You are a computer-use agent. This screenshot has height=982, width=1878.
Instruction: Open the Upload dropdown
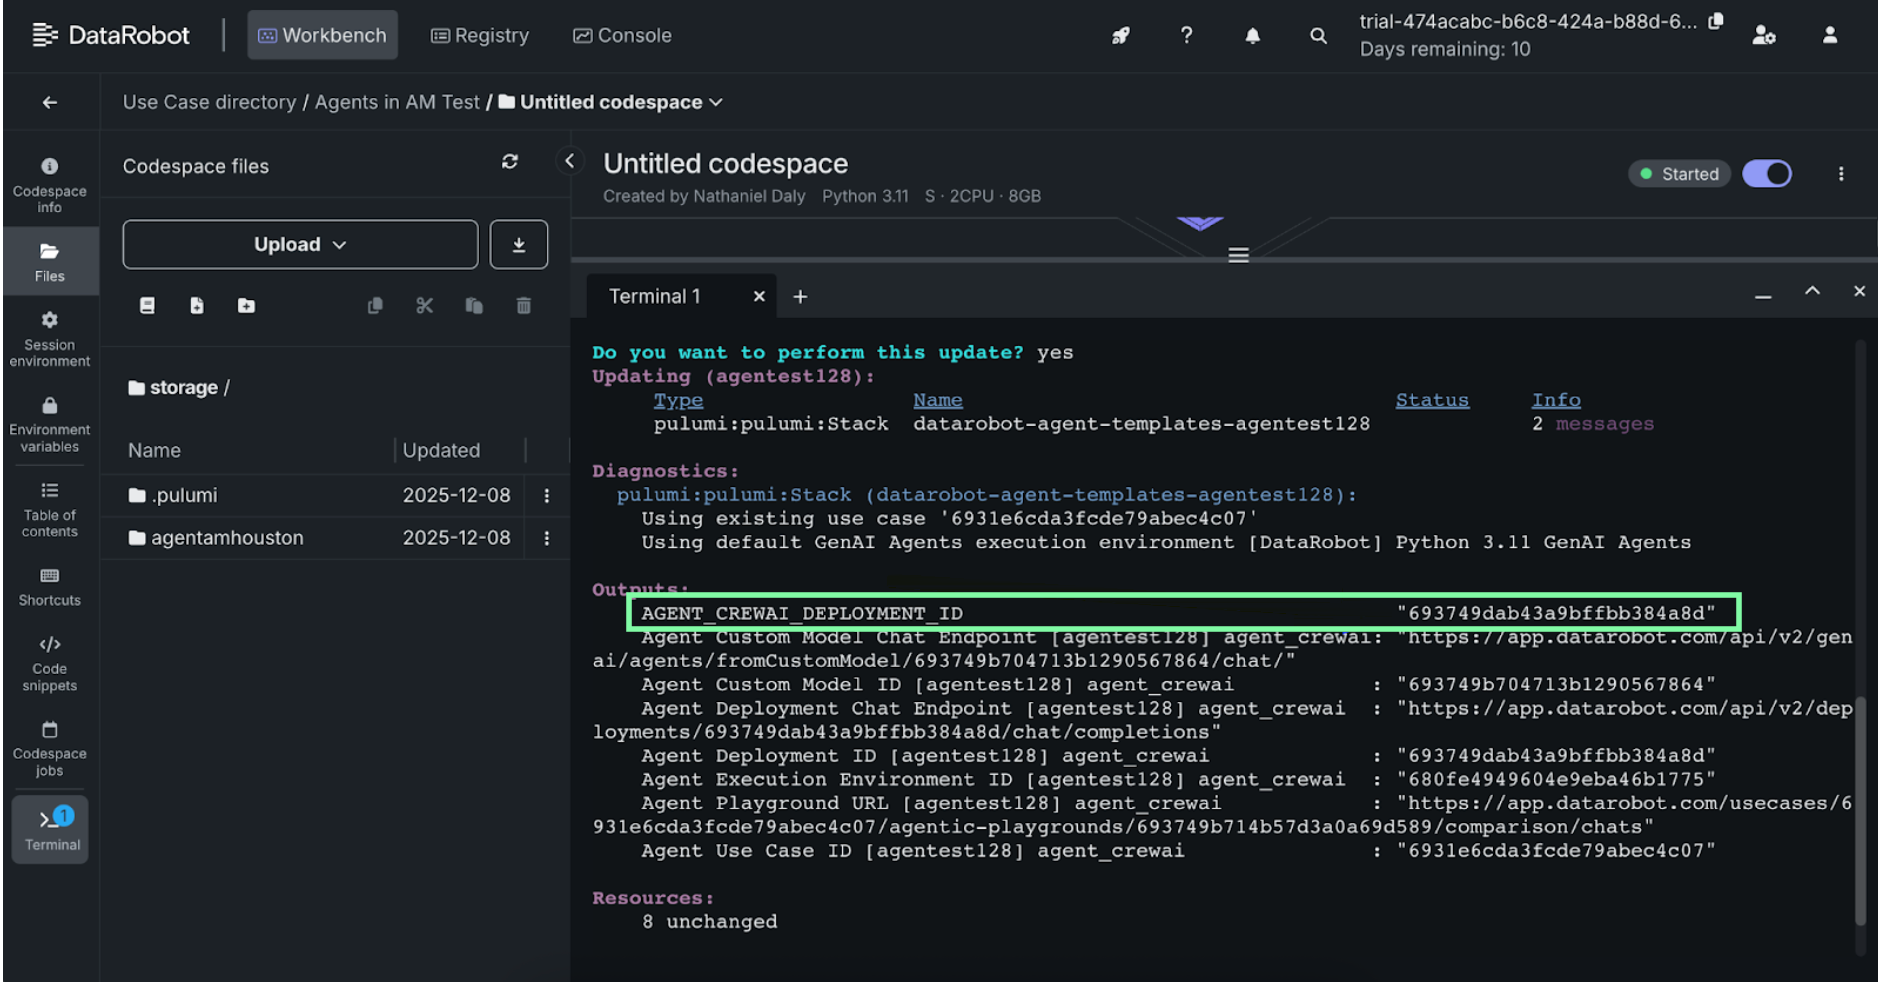click(300, 245)
